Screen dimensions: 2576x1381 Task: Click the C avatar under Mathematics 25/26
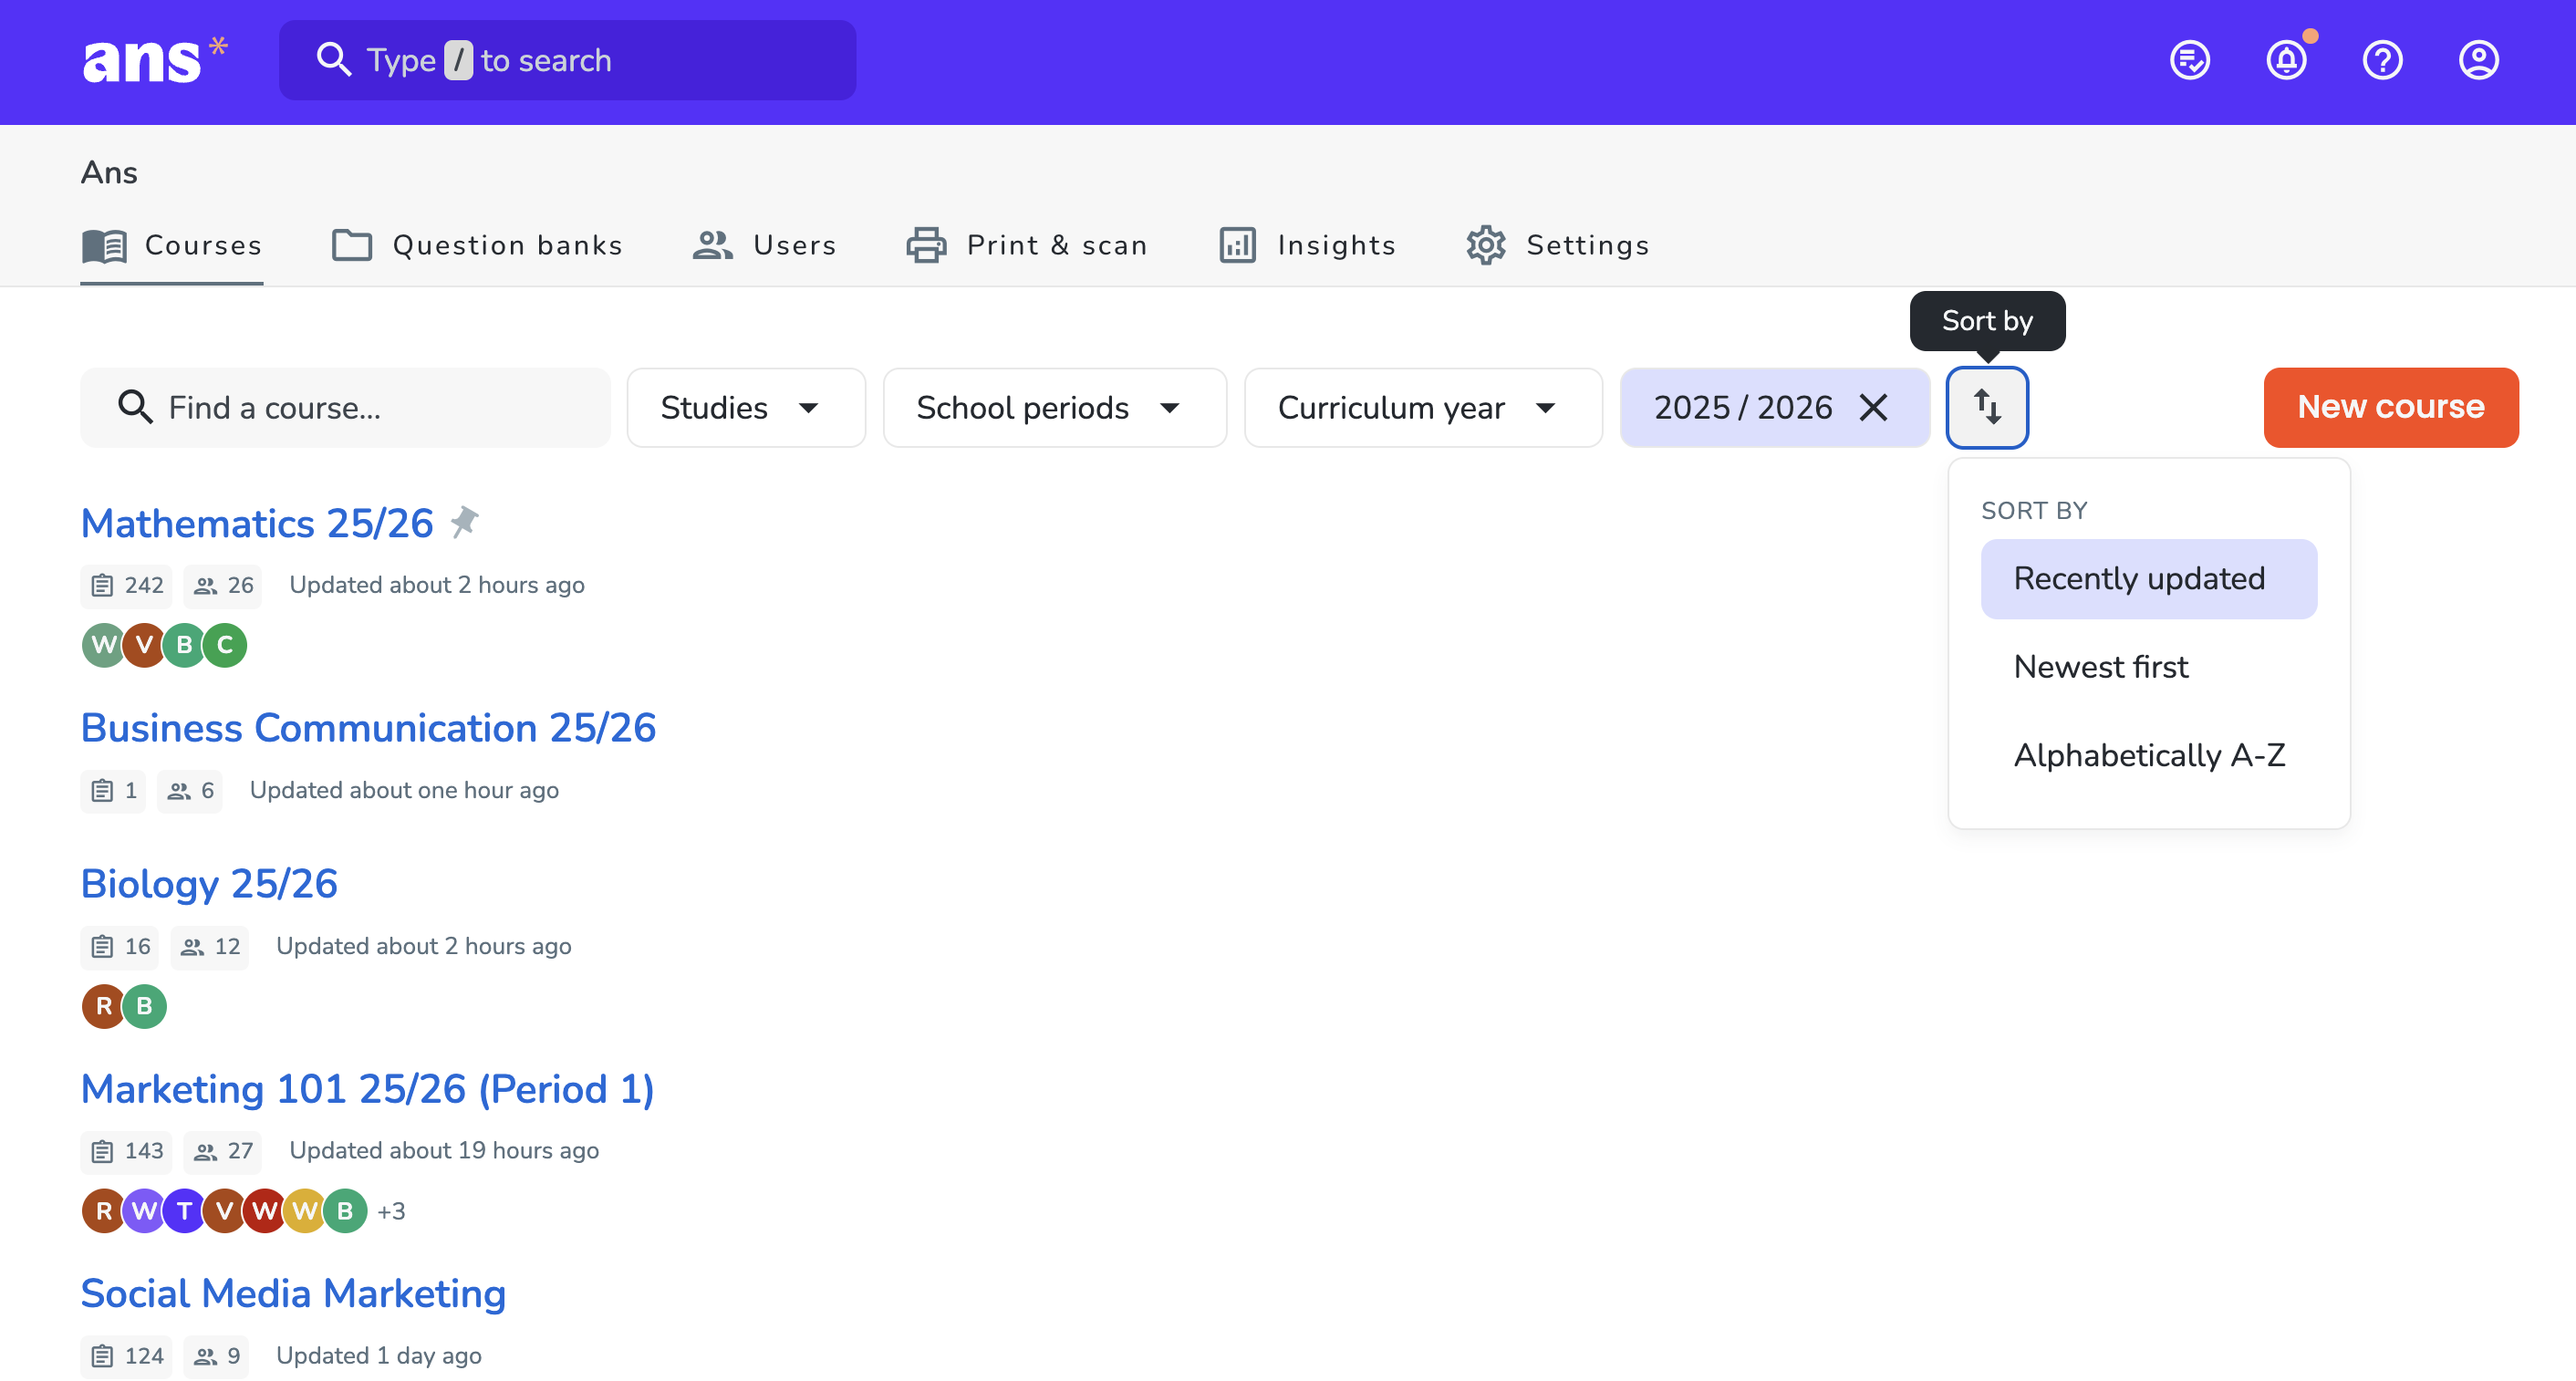[x=225, y=645]
